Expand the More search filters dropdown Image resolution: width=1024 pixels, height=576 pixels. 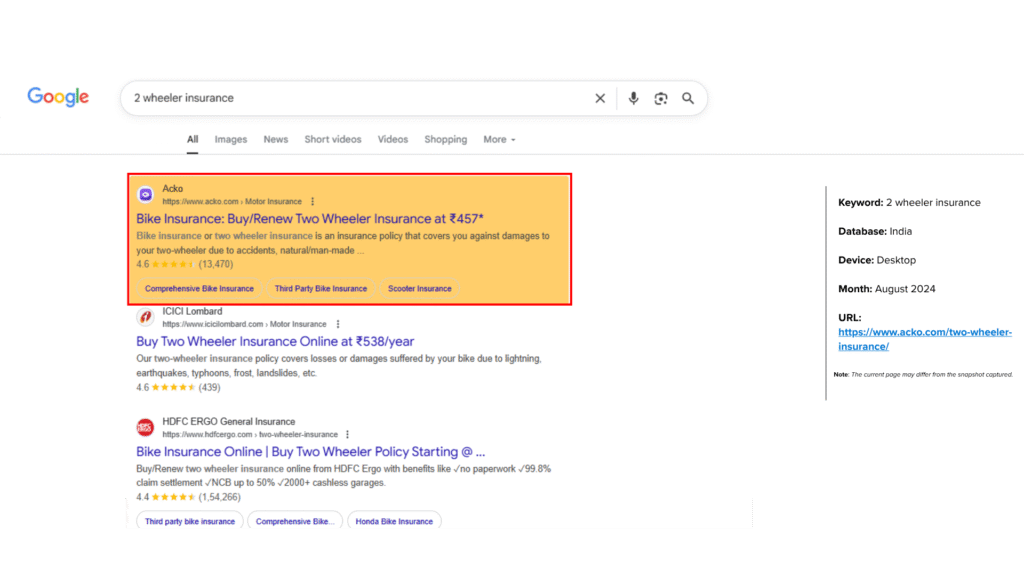coord(499,139)
